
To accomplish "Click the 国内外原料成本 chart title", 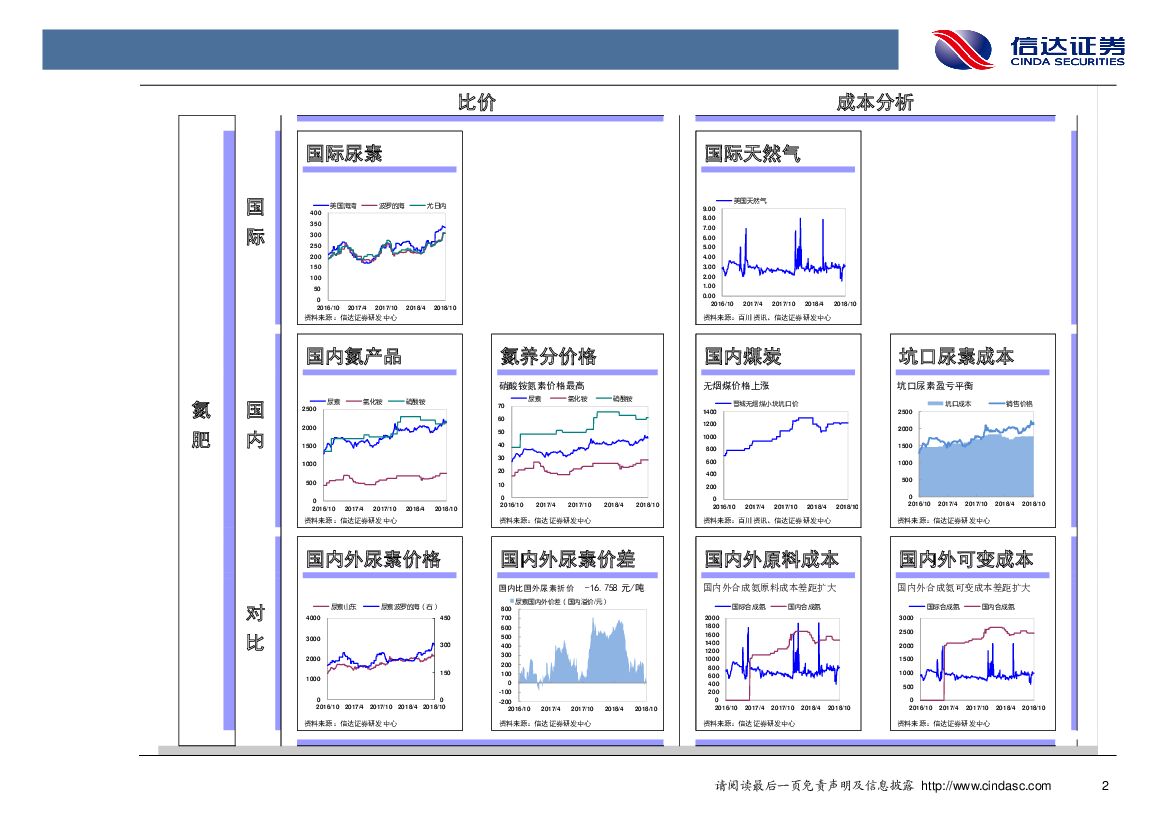I will (x=772, y=559).
